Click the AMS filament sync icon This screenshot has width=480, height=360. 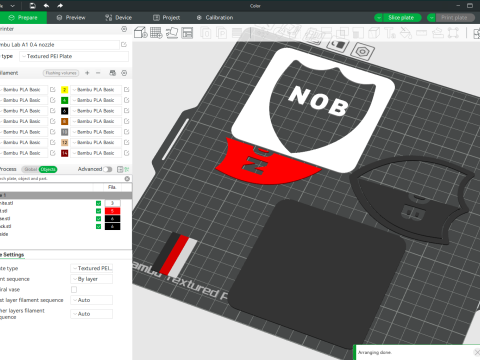pyautogui.click(x=113, y=73)
